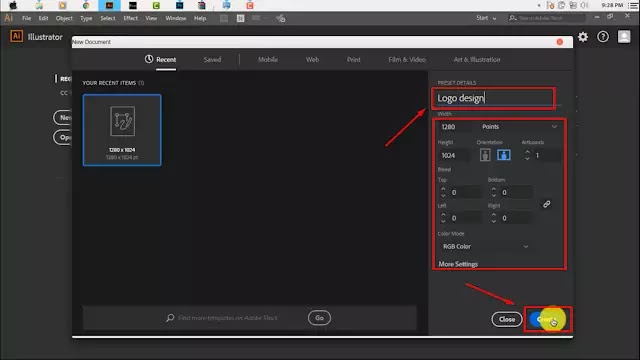This screenshot has width=640, height=360.
Task: Select landscape orientation icon
Action: [504, 155]
